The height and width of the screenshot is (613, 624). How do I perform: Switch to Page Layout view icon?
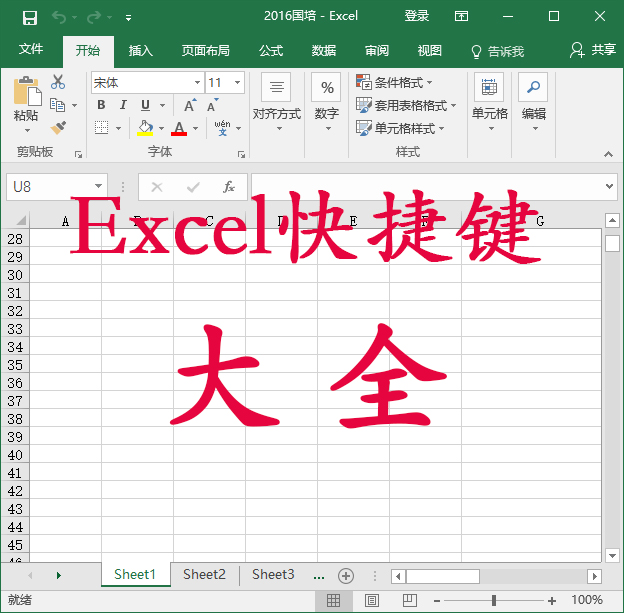tap(371, 600)
